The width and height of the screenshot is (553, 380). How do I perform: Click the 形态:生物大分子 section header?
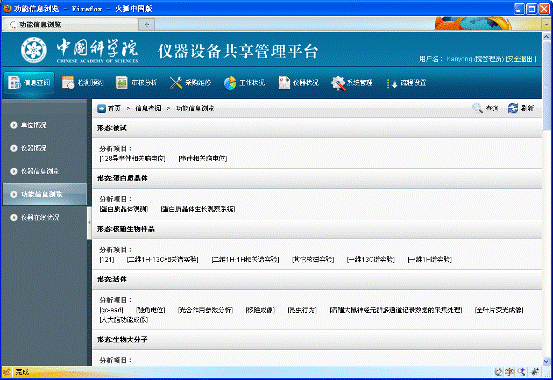pyautogui.click(x=317, y=339)
